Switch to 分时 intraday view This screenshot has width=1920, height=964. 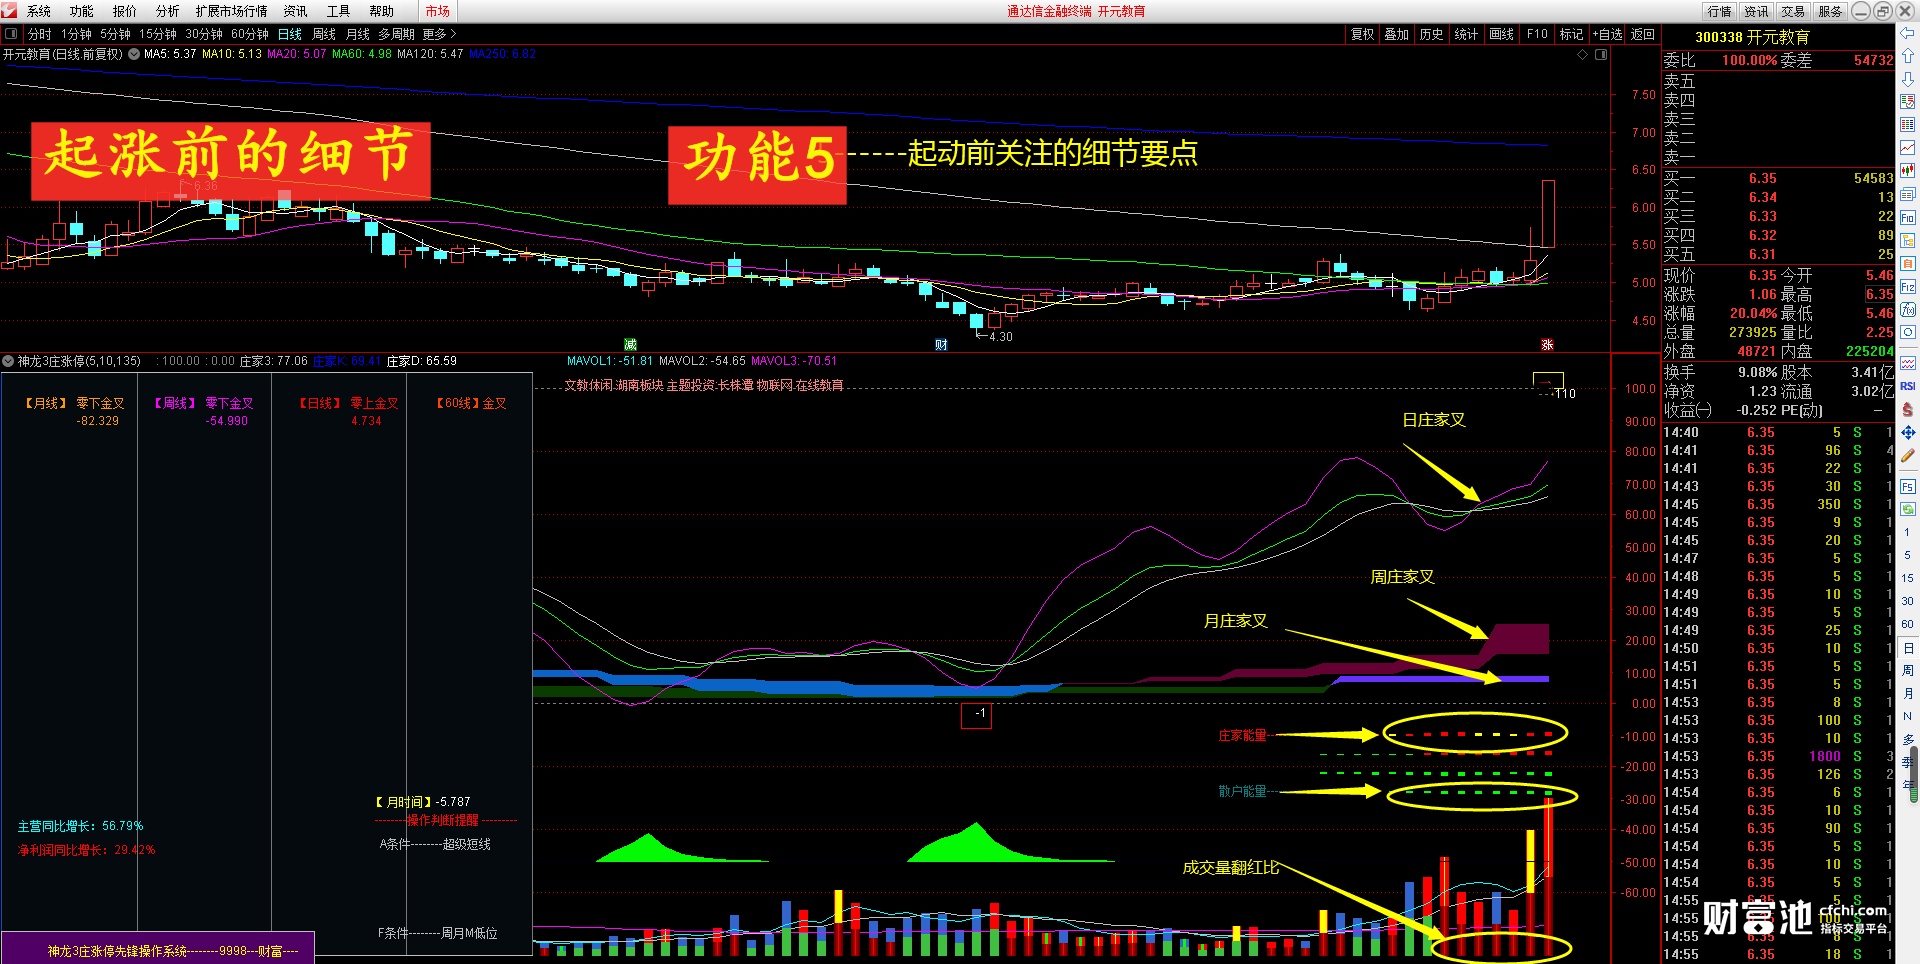pyautogui.click(x=40, y=34)
